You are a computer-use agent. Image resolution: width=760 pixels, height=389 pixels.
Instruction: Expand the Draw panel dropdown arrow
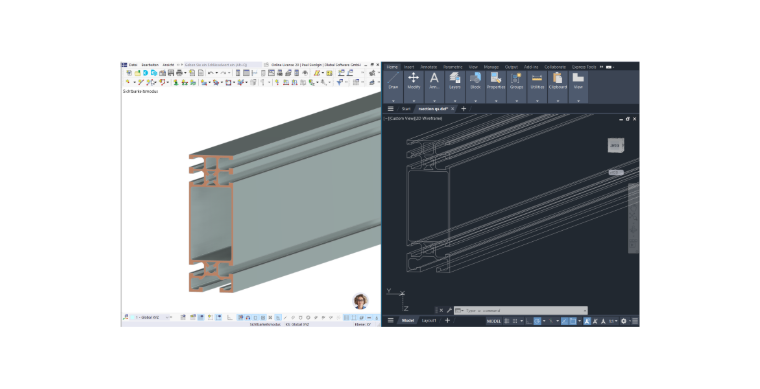point(393,101)
